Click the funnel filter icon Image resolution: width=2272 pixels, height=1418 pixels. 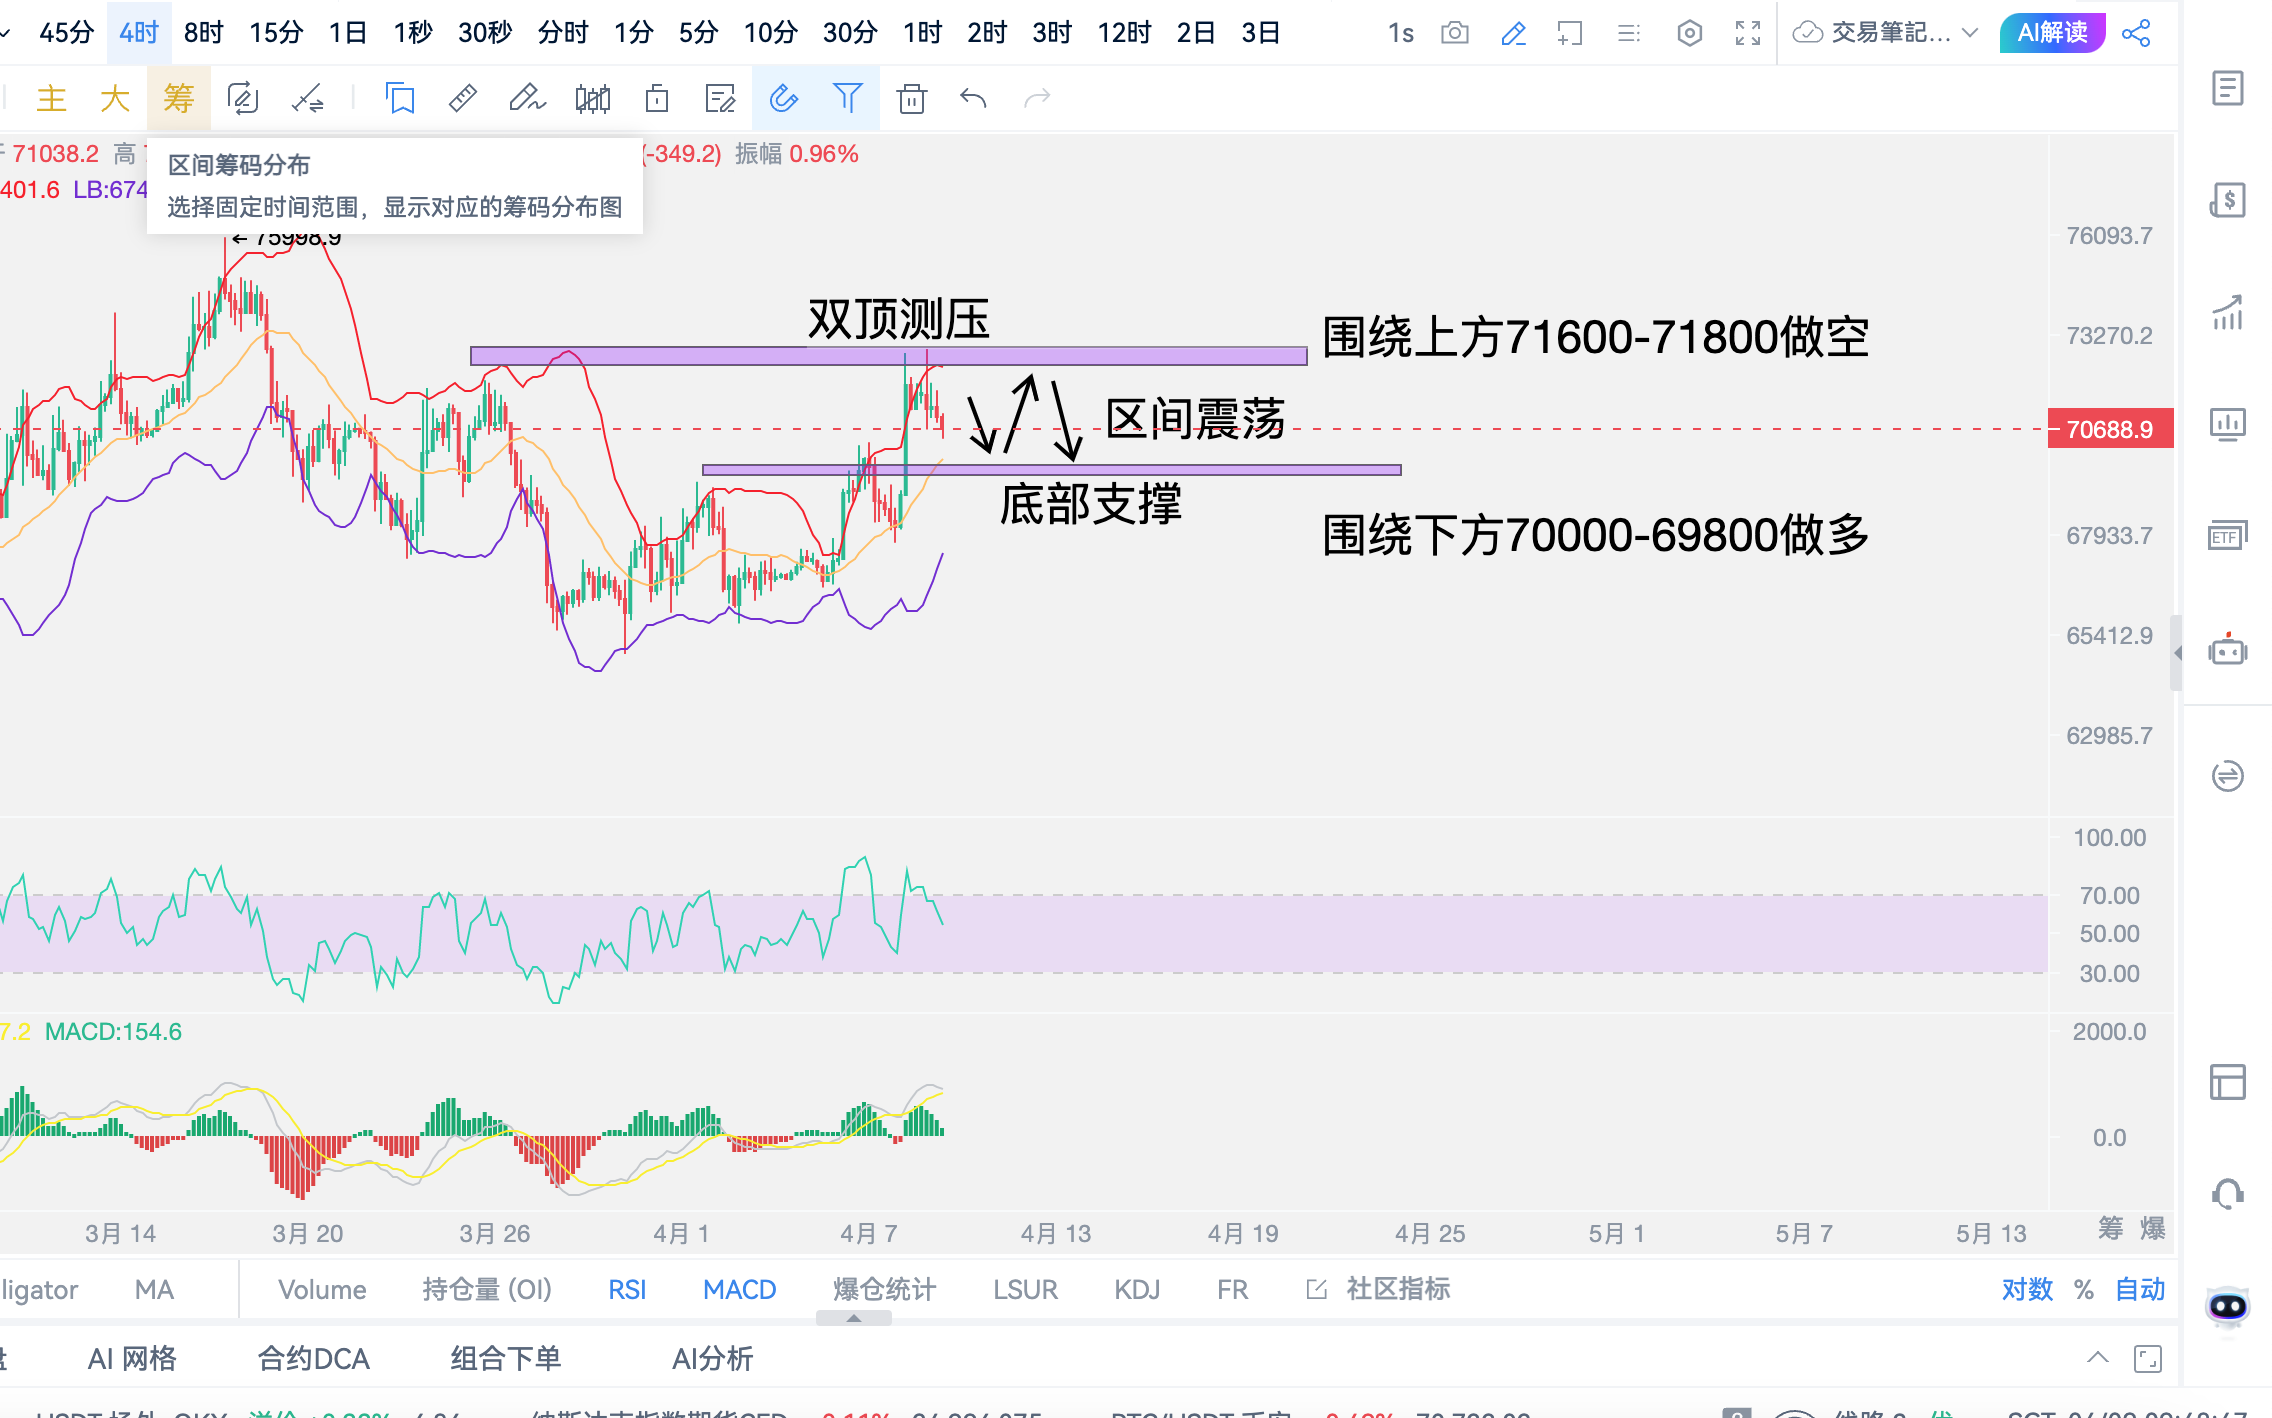click(x=847, y=98)
